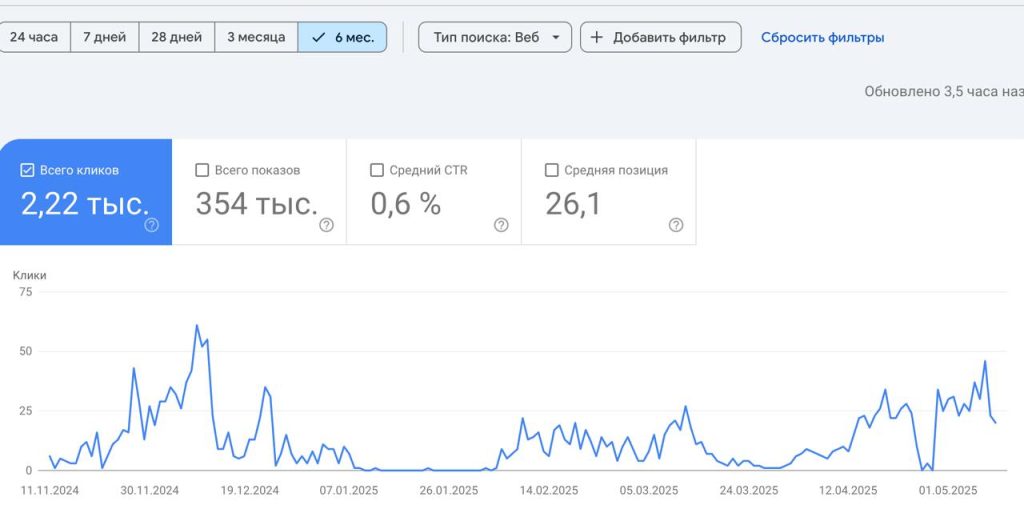Enable the Всего показов checkbox

[x=202, y=171]
